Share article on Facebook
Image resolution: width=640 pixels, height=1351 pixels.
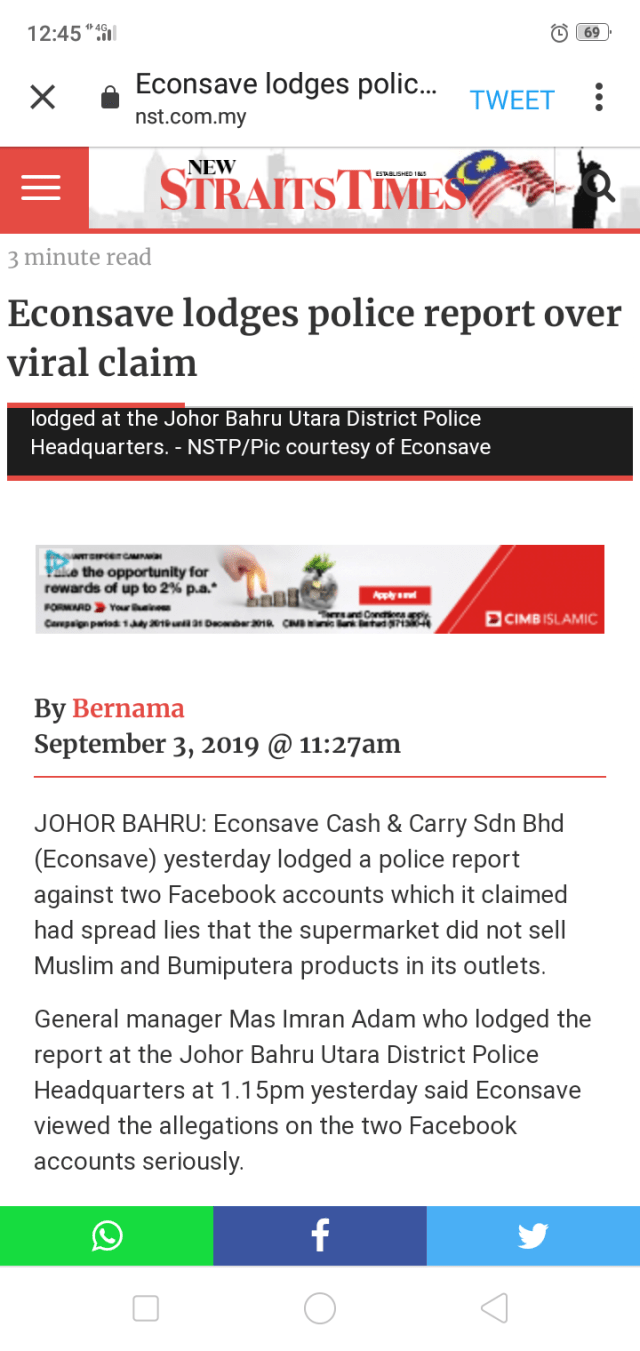(x=320, y=1236)
